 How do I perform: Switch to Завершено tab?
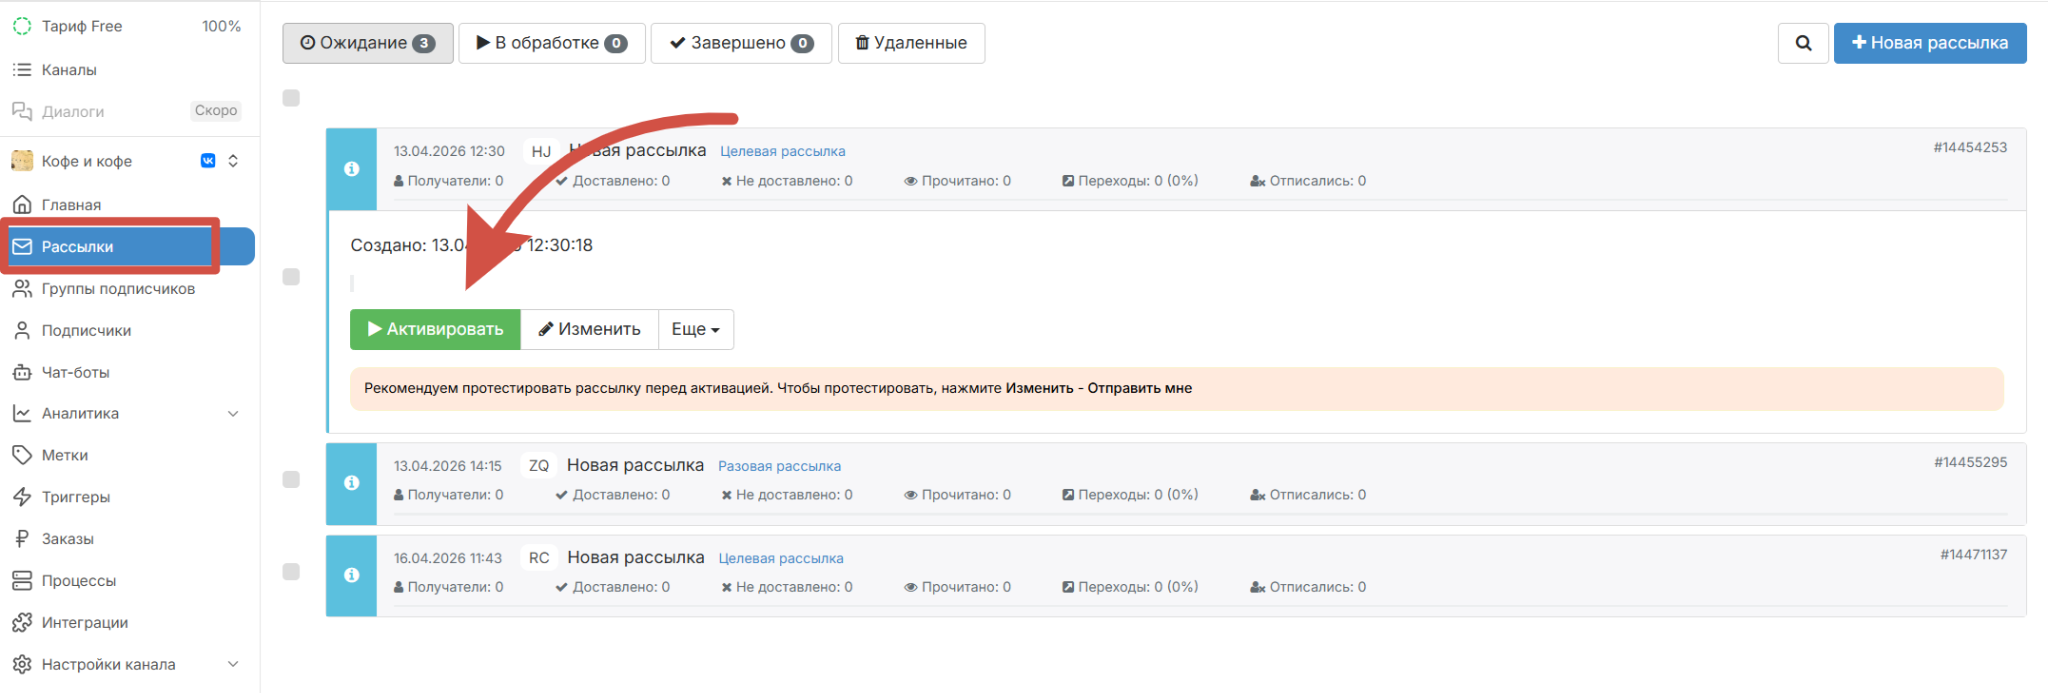740,43
